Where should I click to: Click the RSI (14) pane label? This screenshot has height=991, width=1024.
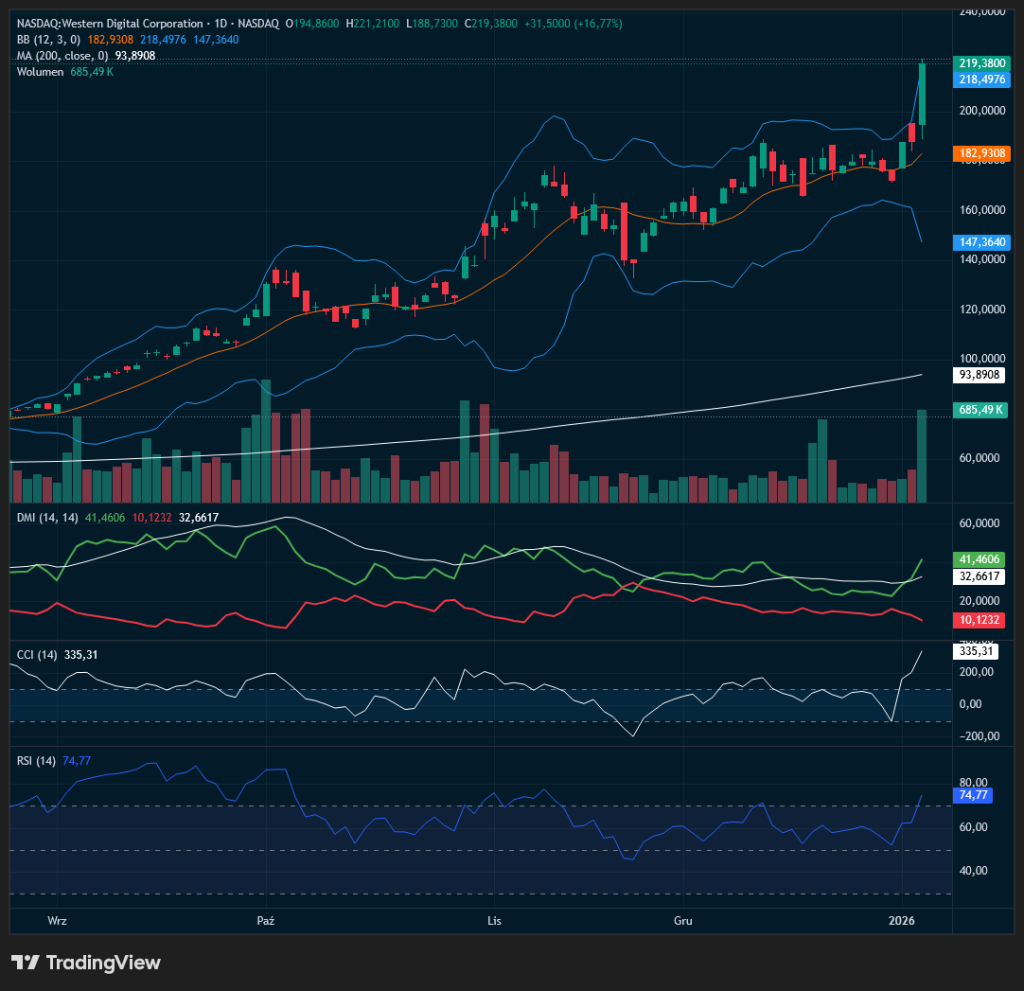[36, 760]
